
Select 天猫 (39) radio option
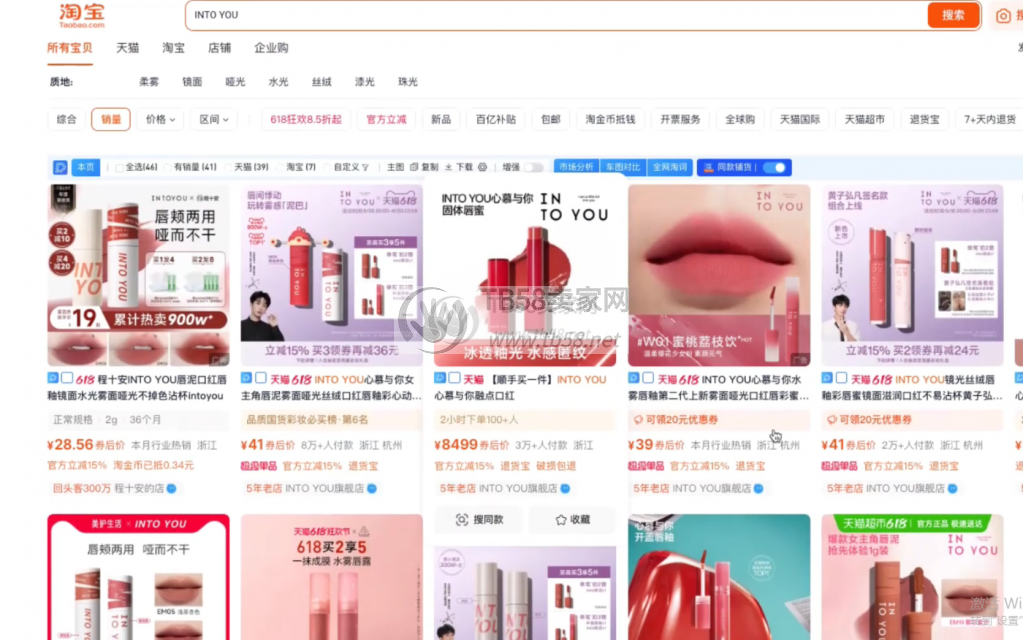click(x=228, y=168)
